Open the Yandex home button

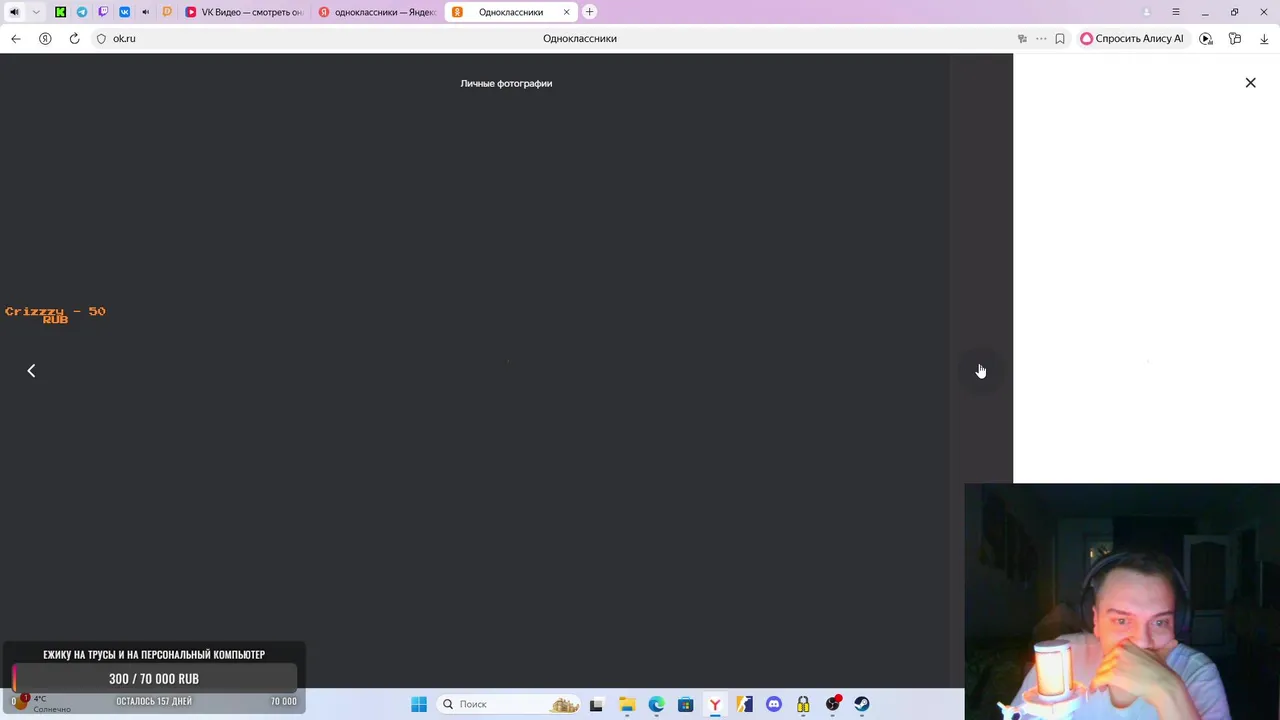pos(45,39)
